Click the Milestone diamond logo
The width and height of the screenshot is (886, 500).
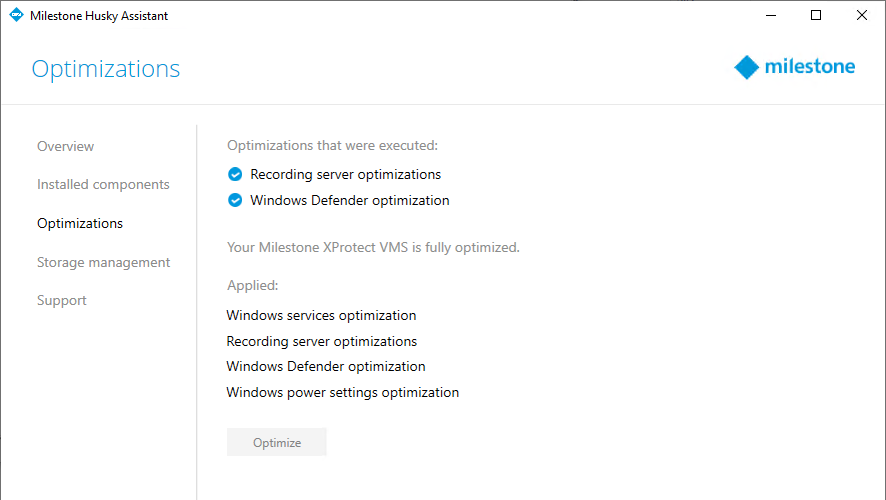pyautogui.click(x=747, y=67)
